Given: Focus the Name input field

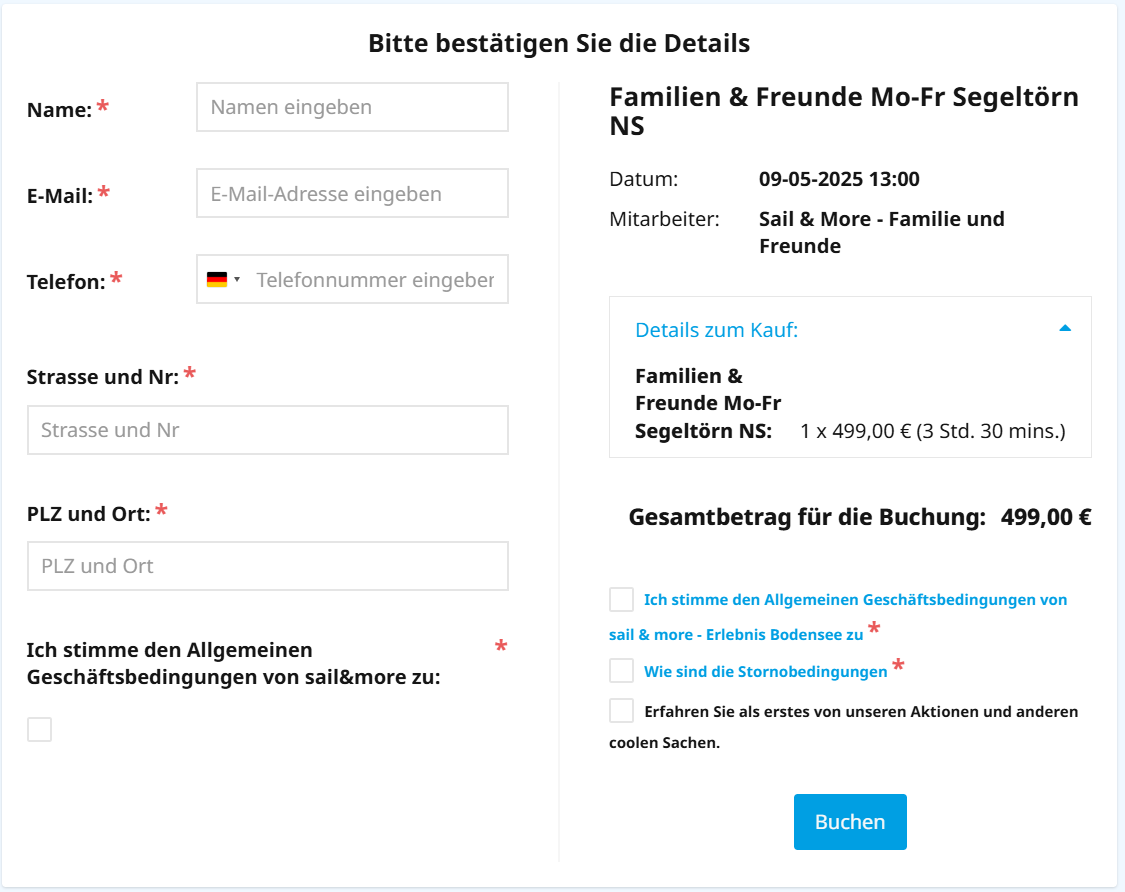Looking at the screenshot, I should tap(352, 107).
